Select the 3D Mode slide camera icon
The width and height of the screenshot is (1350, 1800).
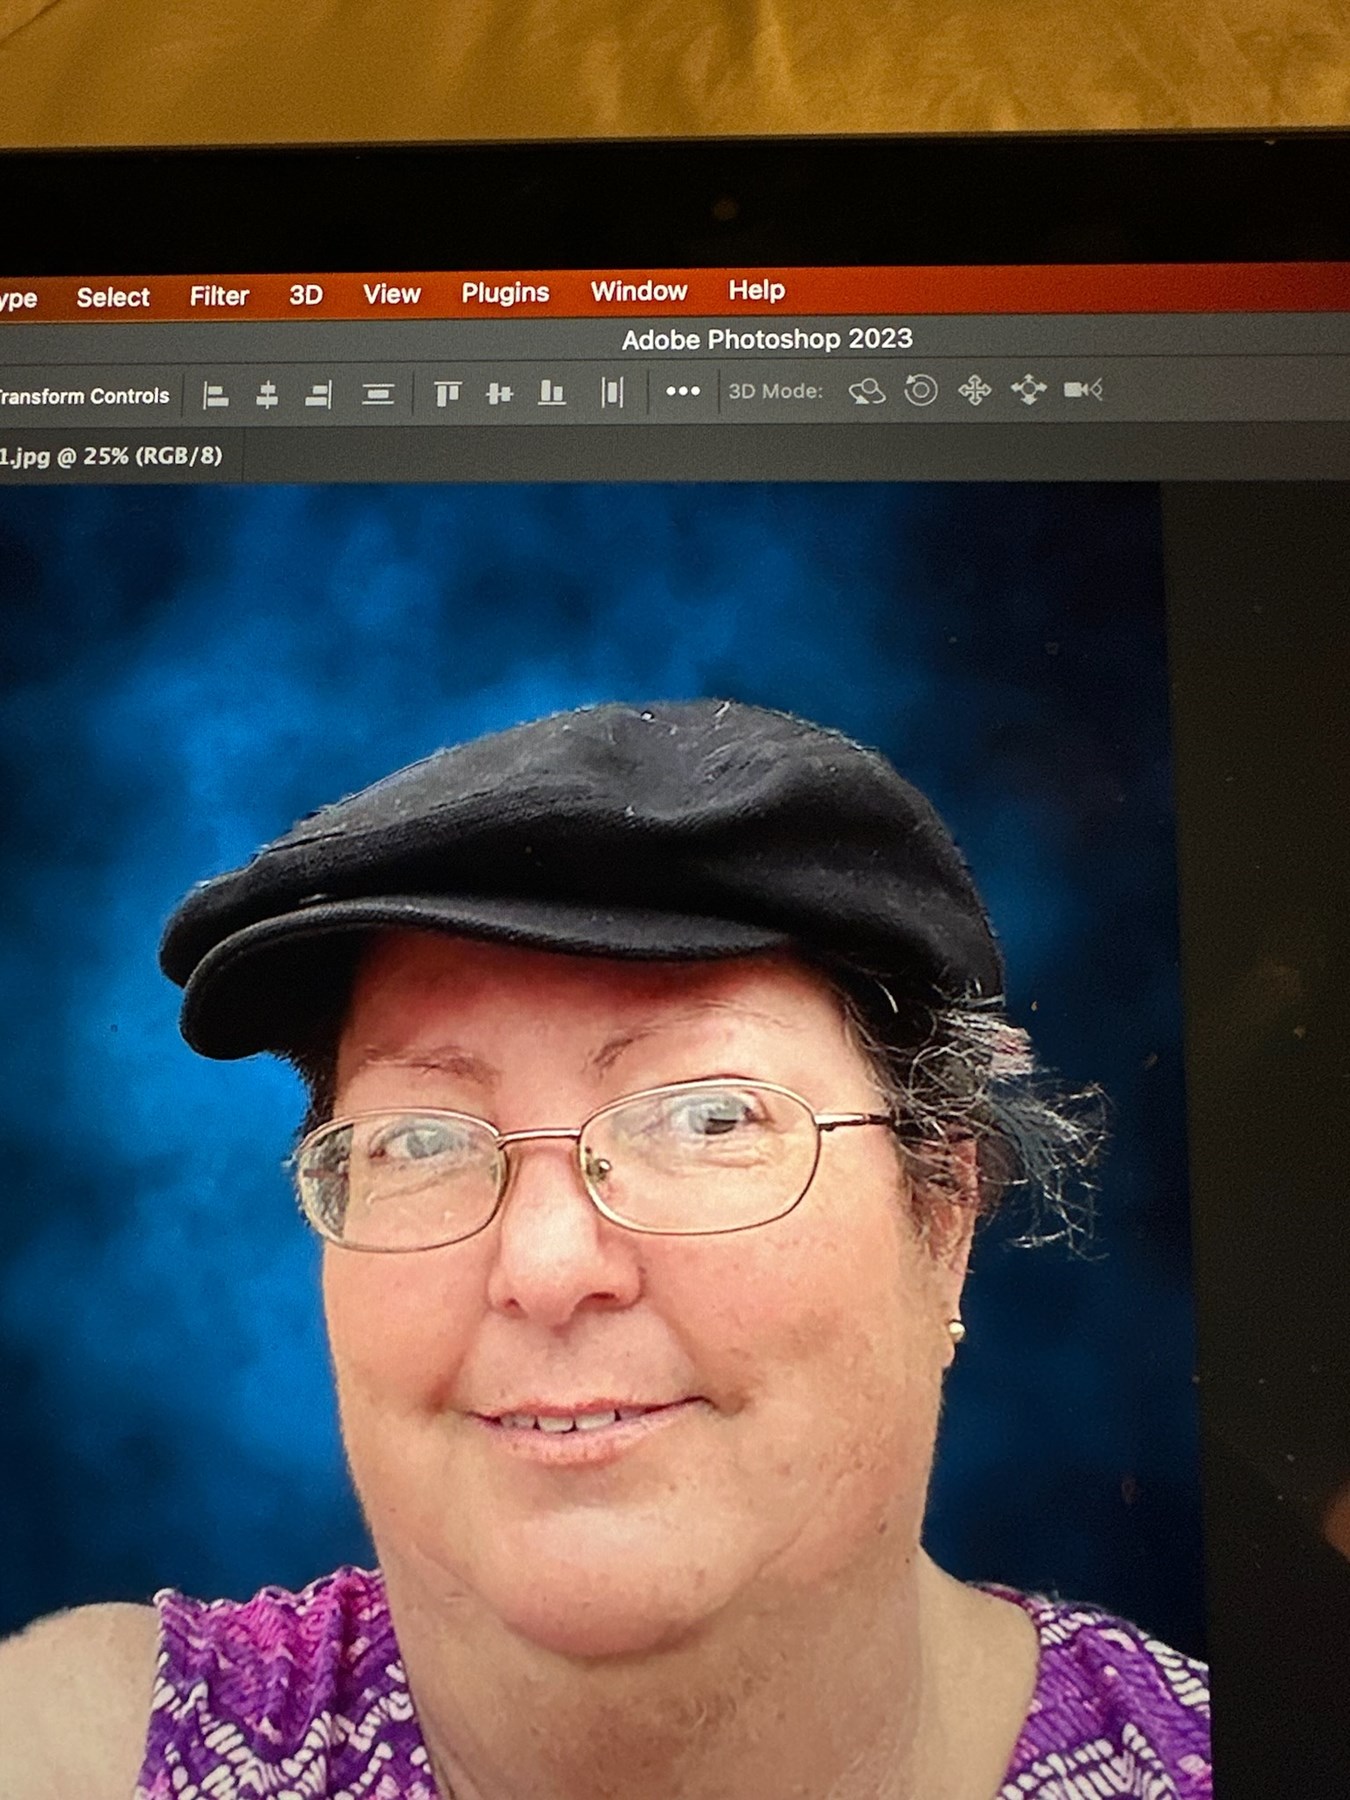pyautogui.click(x=1028, y=389)
